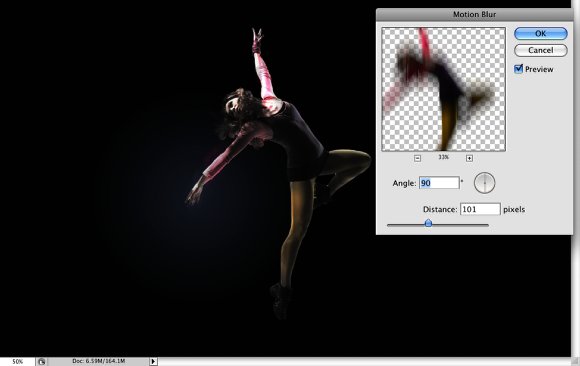Click the Distance slider handle
The width and height of the screenshot is (580, 366).
[428, 223]
